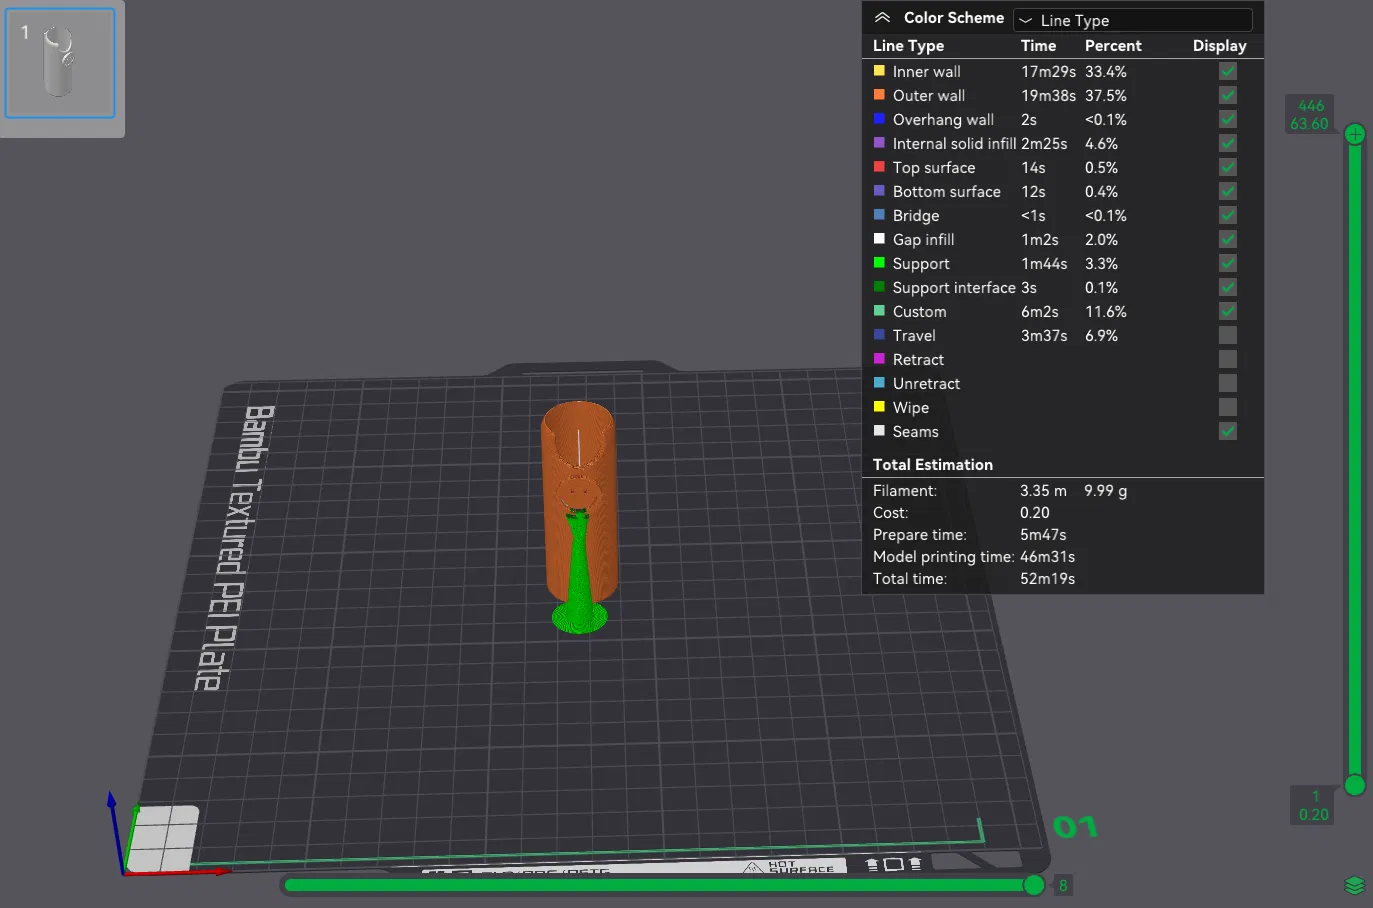Image resolution: width=1373 pixels, height=908 pixels.
Task: Click the move slider value box showing 8
Action: pos(1063,885)
